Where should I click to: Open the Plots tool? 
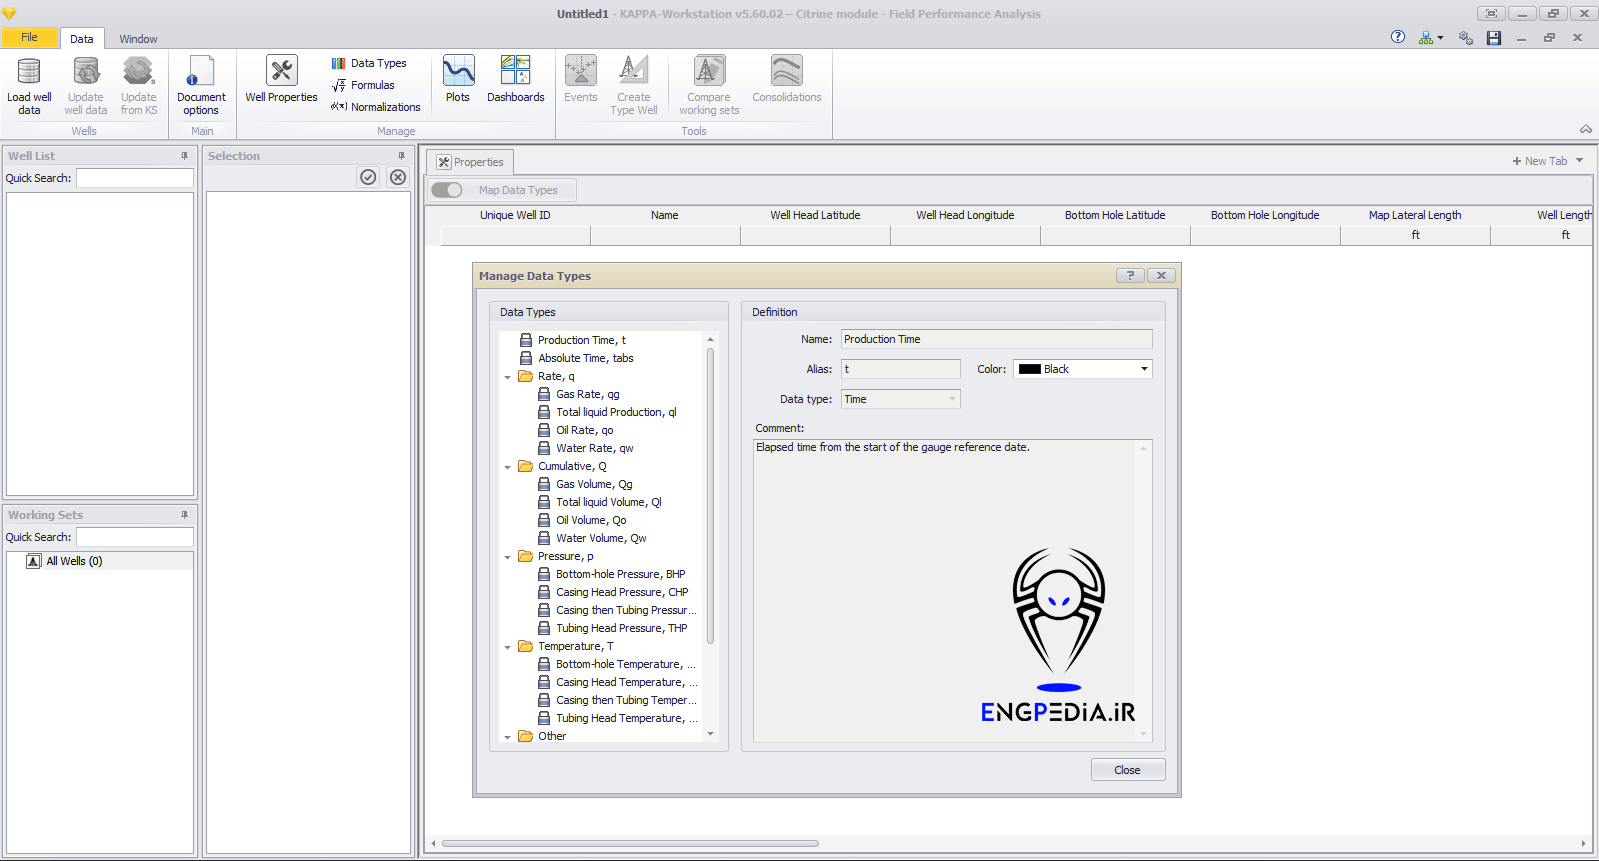click(x=458, y=73)
